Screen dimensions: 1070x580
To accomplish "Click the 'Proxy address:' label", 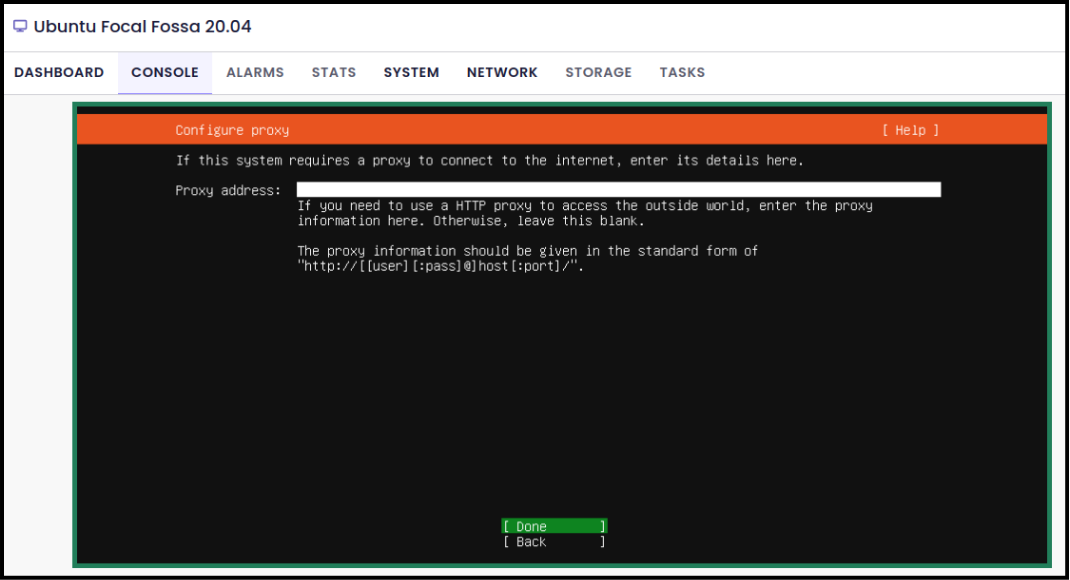I will click(x=228, y=190).
